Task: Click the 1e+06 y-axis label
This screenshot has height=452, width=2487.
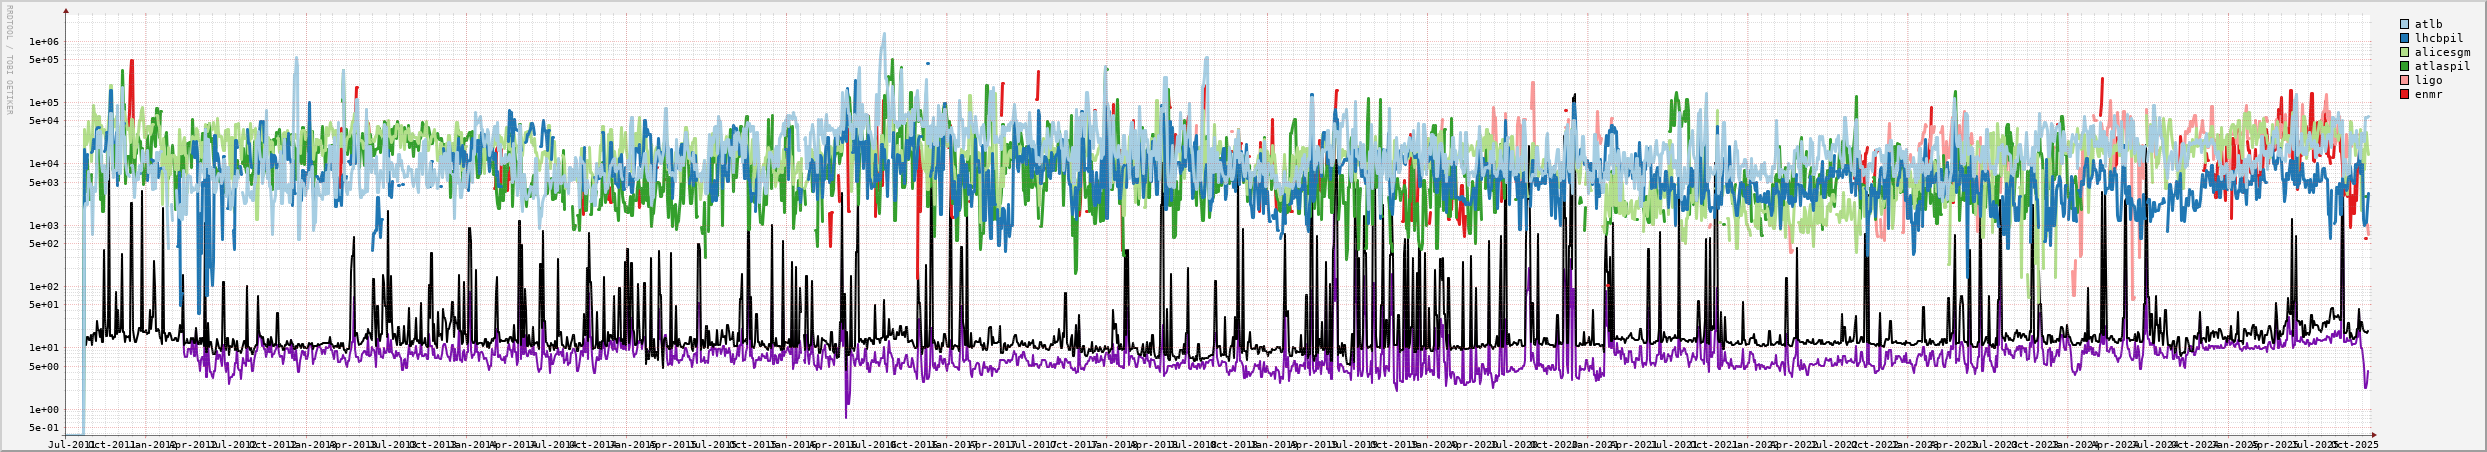Action: [x=44, y=41]
